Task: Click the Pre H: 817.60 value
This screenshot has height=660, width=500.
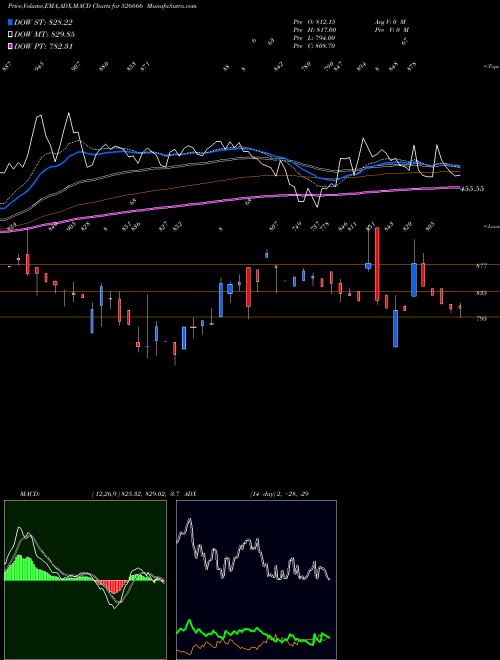Action: 314,30
